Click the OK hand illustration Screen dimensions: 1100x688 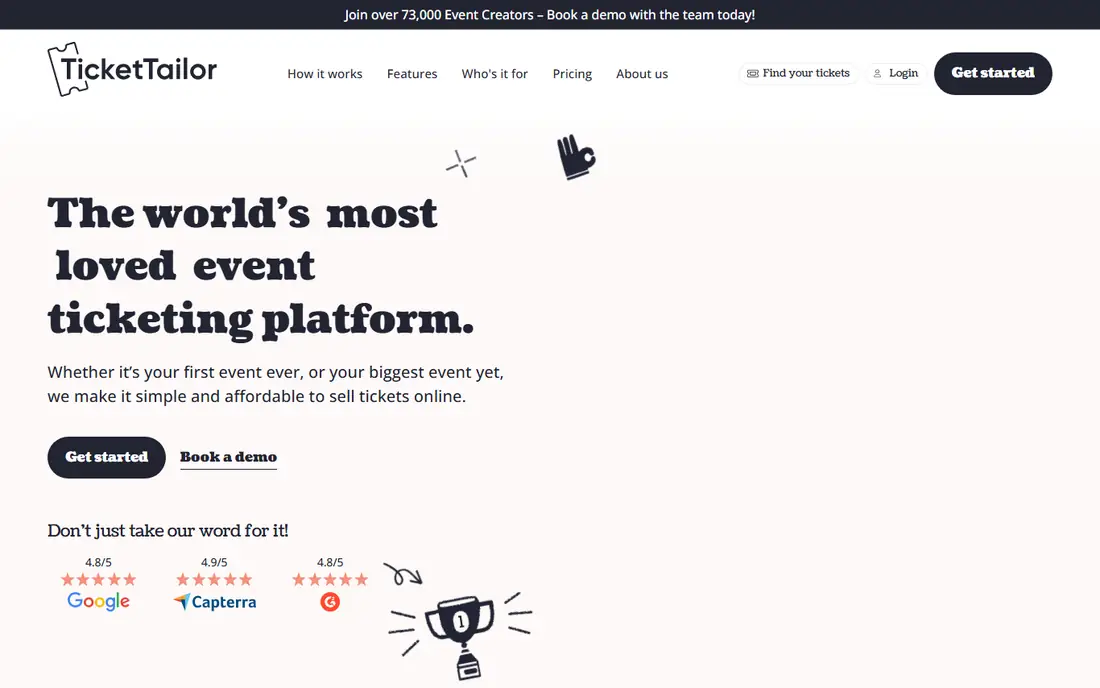tap(576, 157)
